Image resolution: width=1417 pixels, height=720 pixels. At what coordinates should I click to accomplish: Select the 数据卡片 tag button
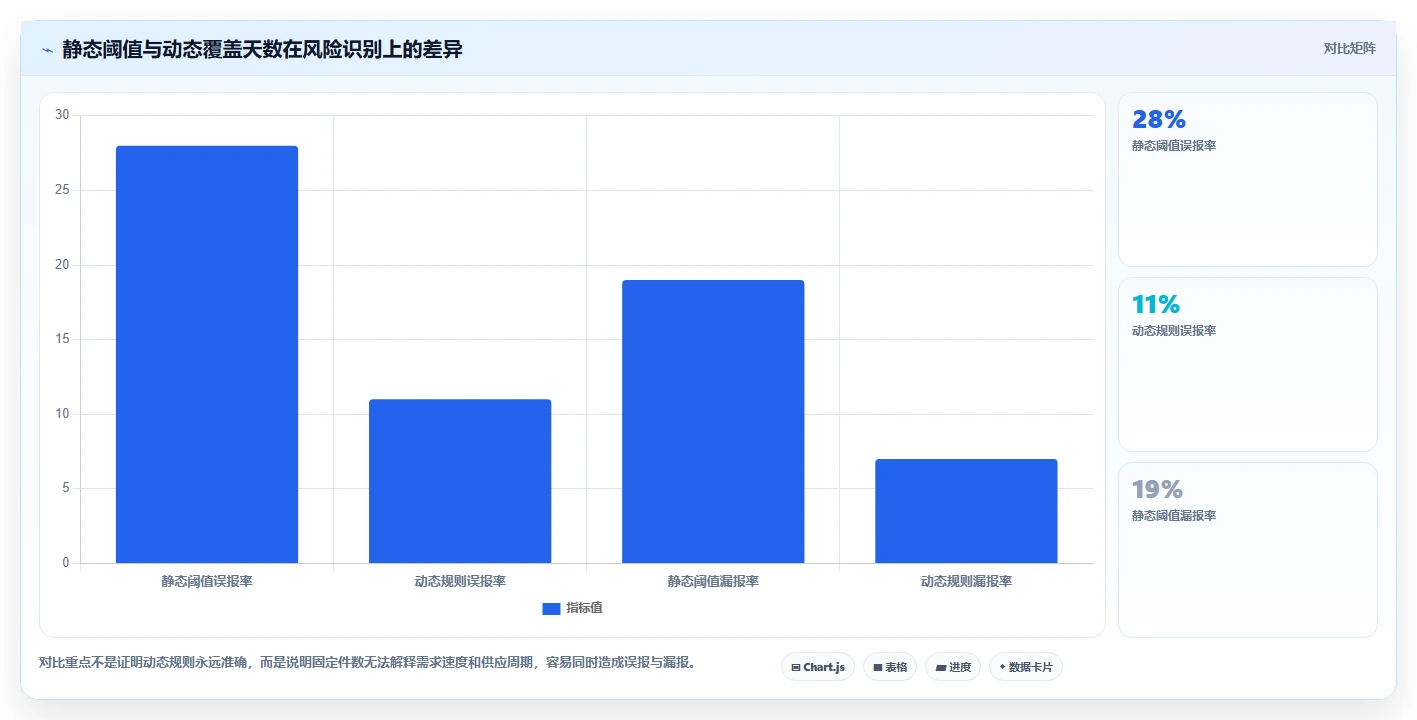point(1026,667)
